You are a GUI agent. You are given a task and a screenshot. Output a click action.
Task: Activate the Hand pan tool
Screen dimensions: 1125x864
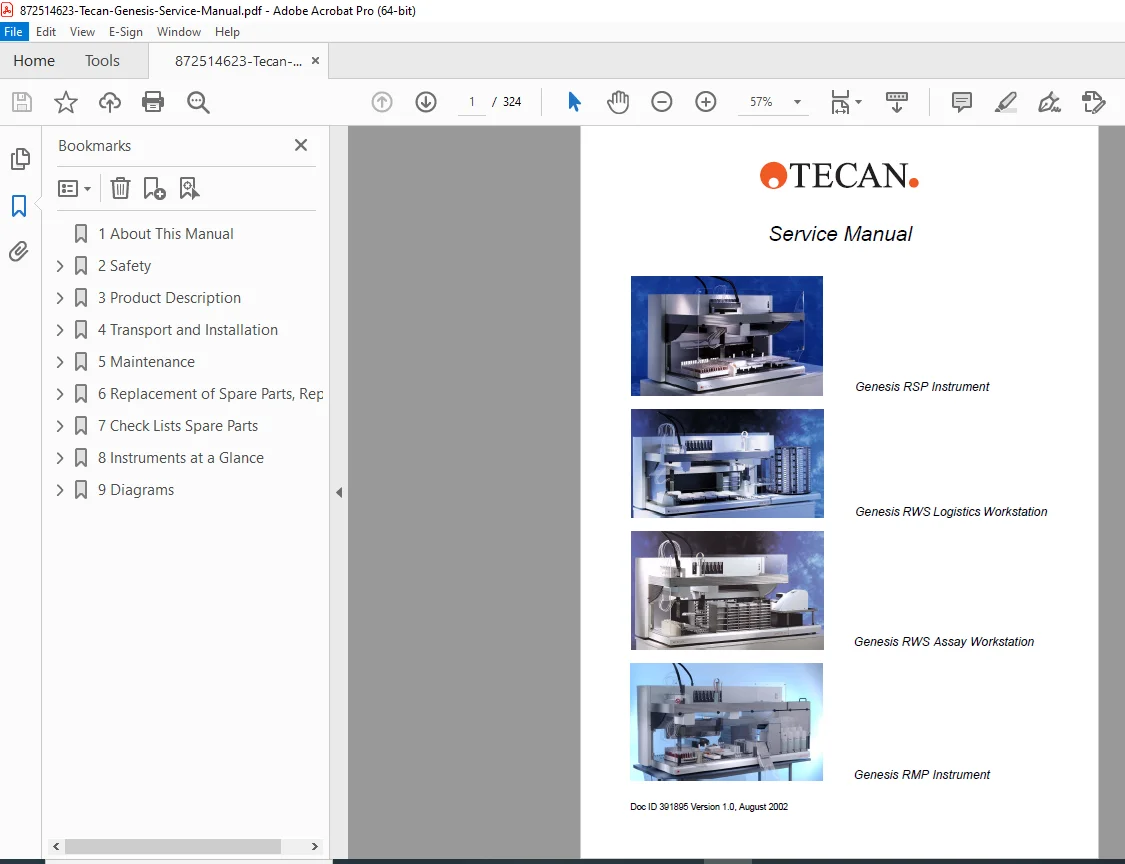pos(618,102)
